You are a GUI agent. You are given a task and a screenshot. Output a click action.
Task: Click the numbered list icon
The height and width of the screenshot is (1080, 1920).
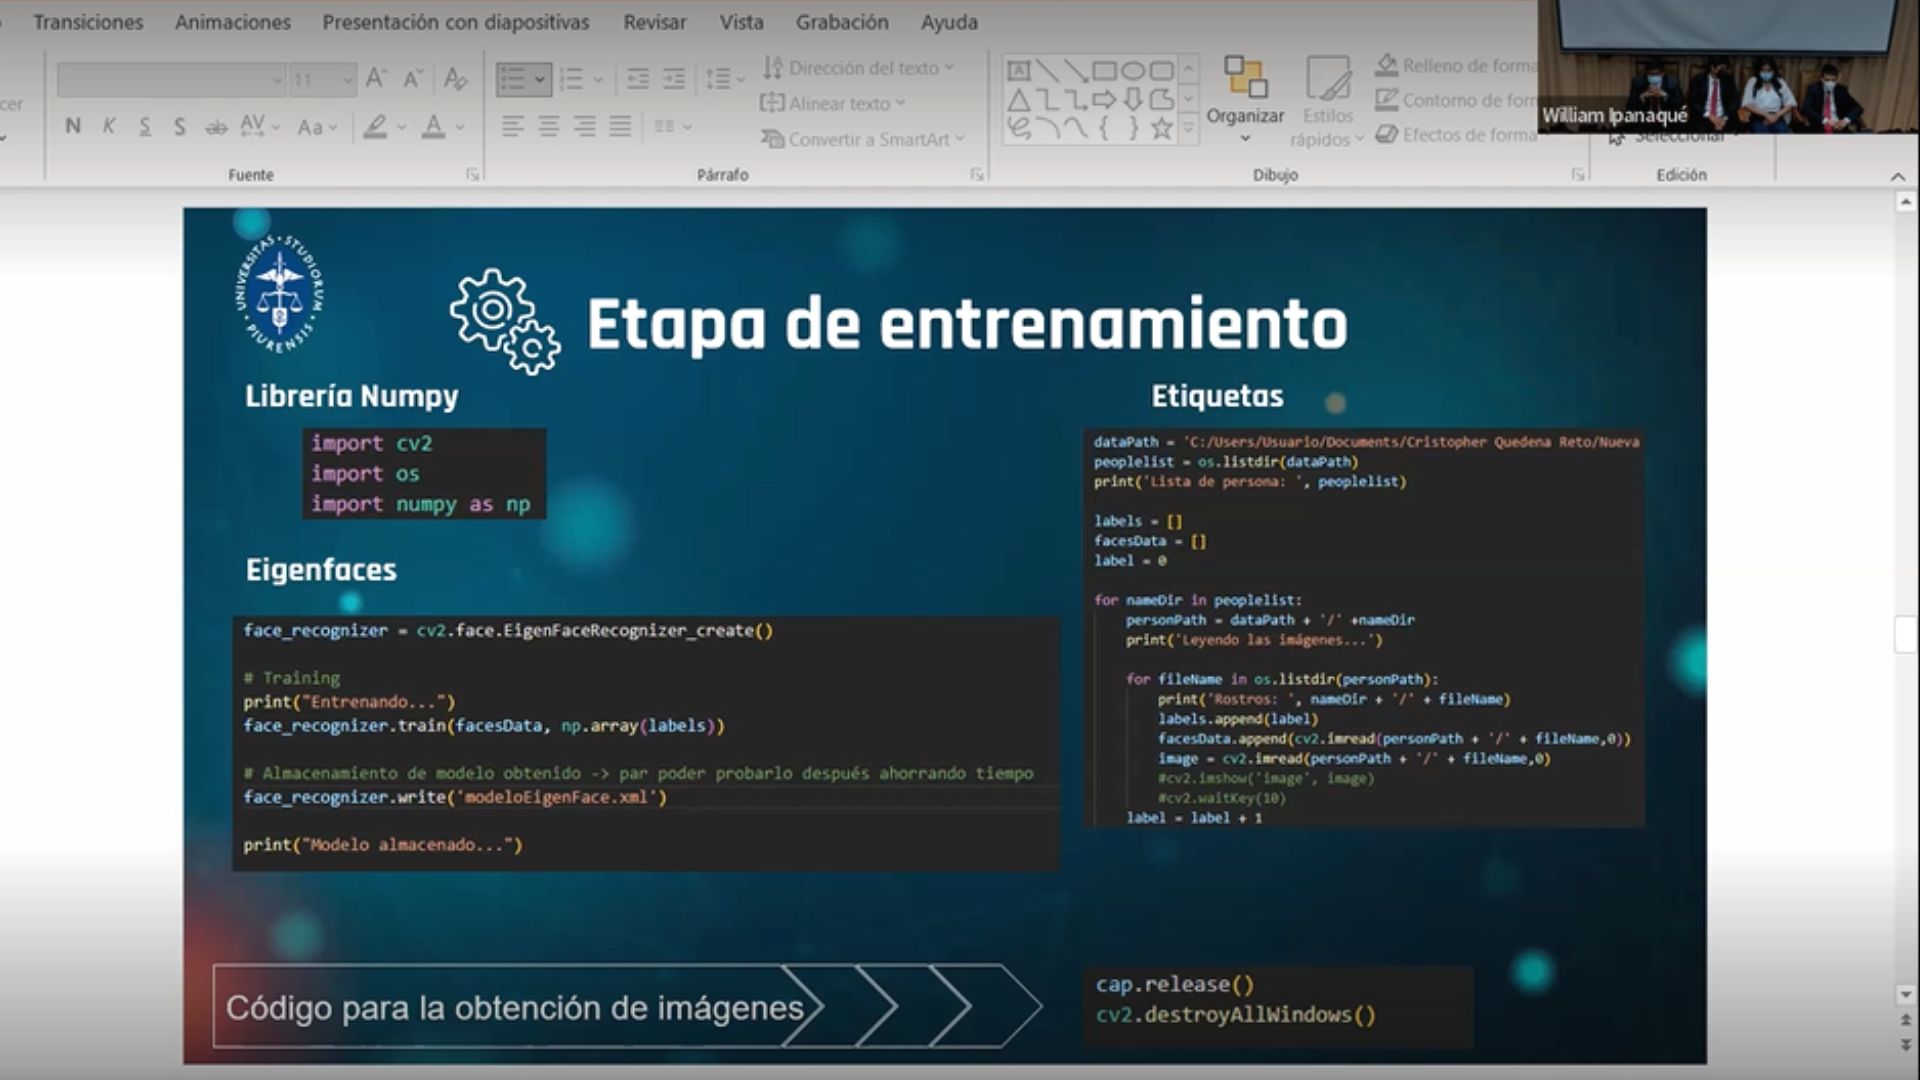(572, 79)
